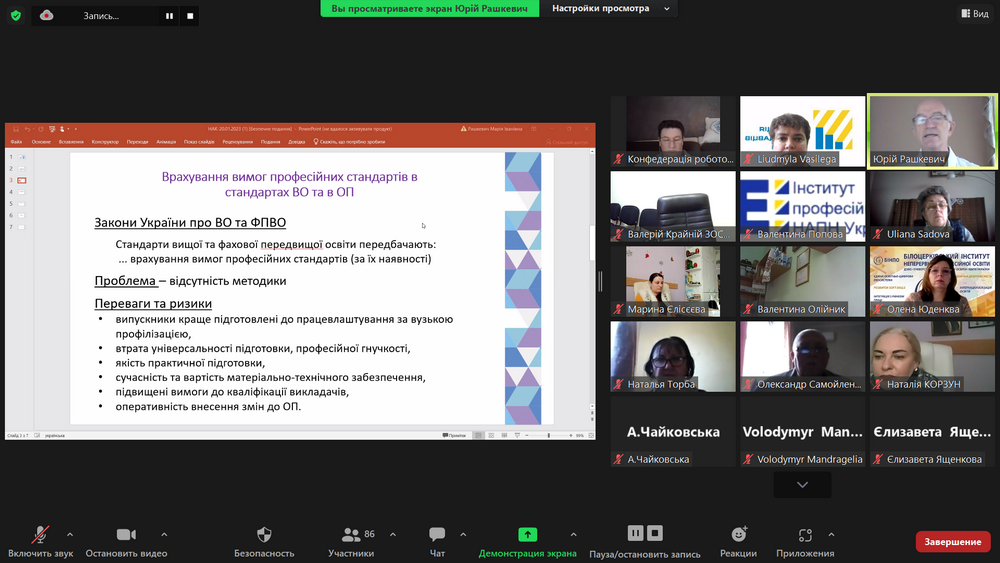The height and width of the screenshot is (563, 1000).
Task: Select Юрій Рашкевич video thumbnail
Action: (932, 131)
